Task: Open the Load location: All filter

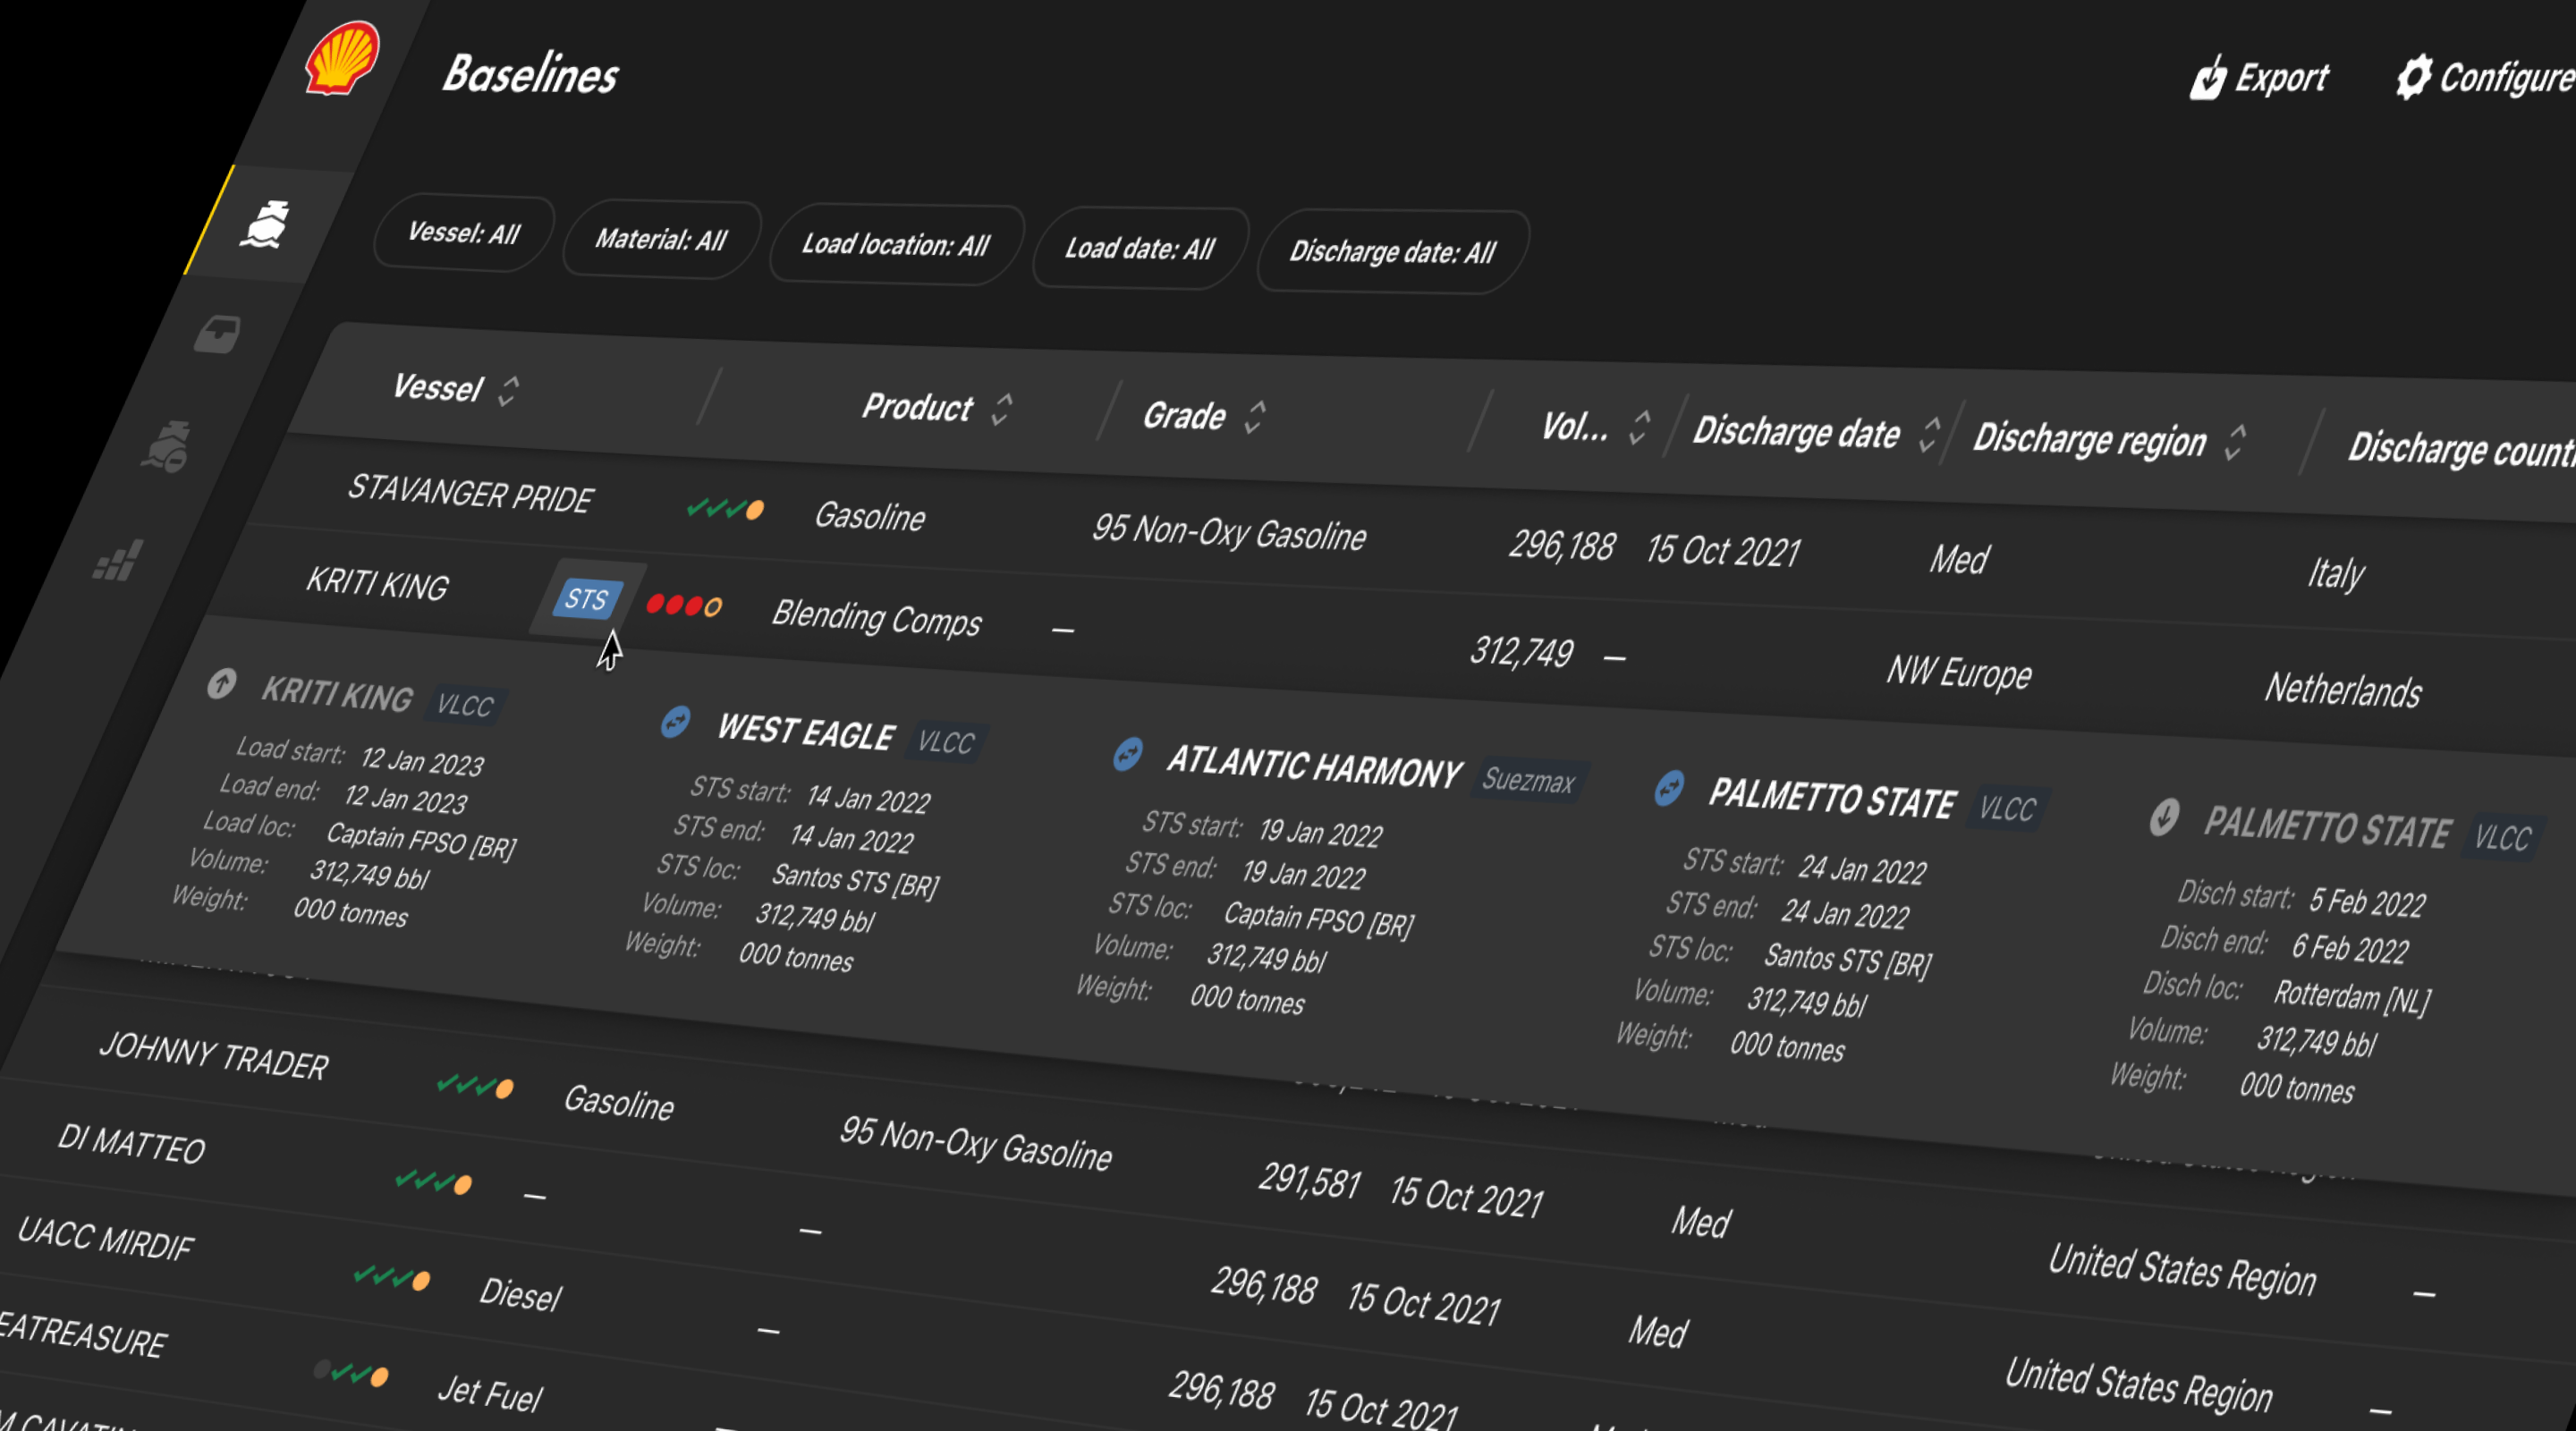Action: pos(895,245)
